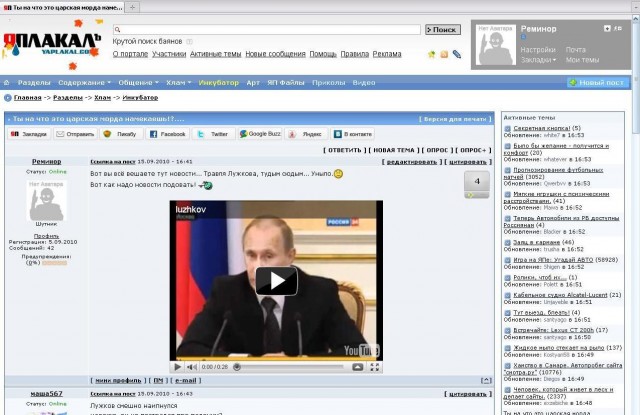Click the video seek bar

point(291,367)
